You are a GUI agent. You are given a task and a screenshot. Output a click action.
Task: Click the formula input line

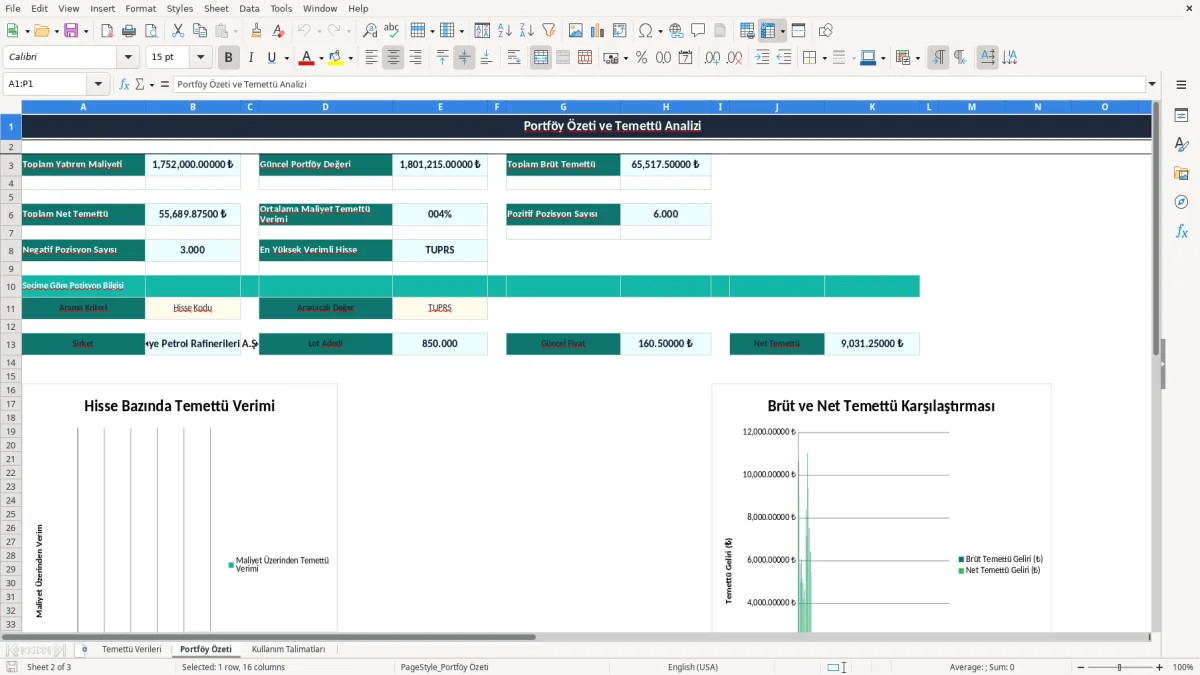click(659, 85)
